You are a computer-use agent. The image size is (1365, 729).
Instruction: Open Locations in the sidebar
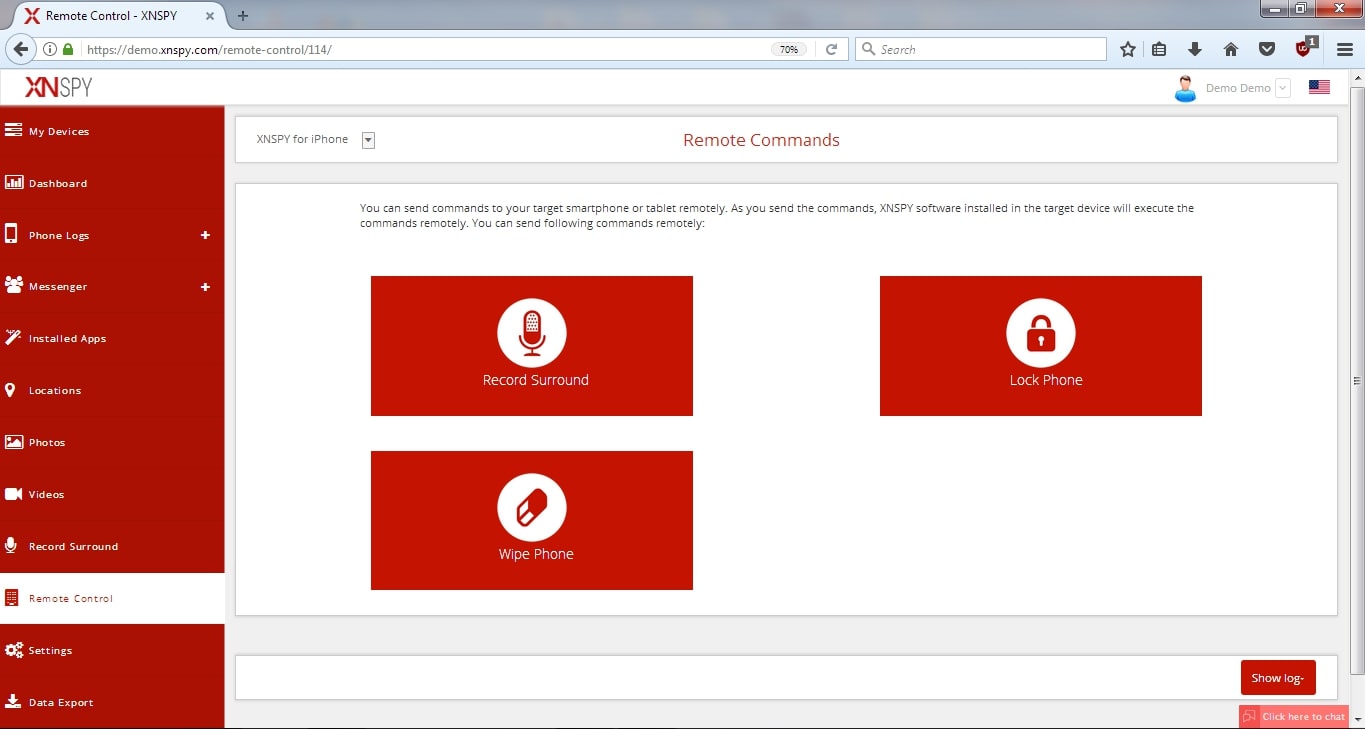click(x=112, y=391)
